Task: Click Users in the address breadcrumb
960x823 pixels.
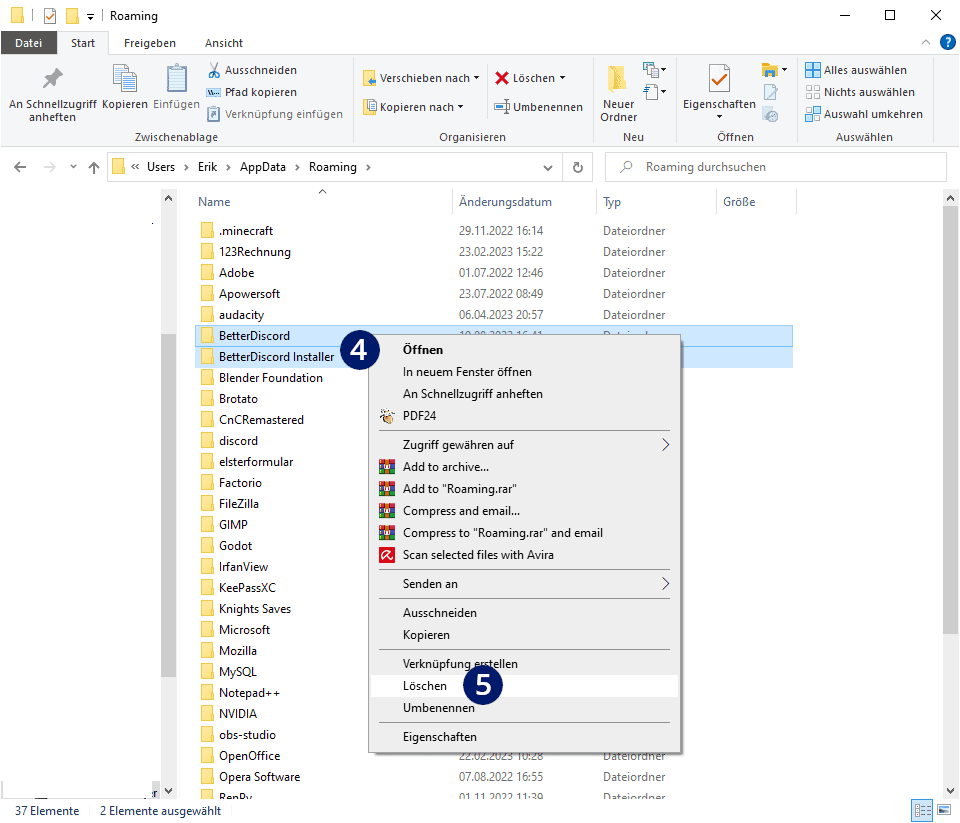Action: (161, 167)
